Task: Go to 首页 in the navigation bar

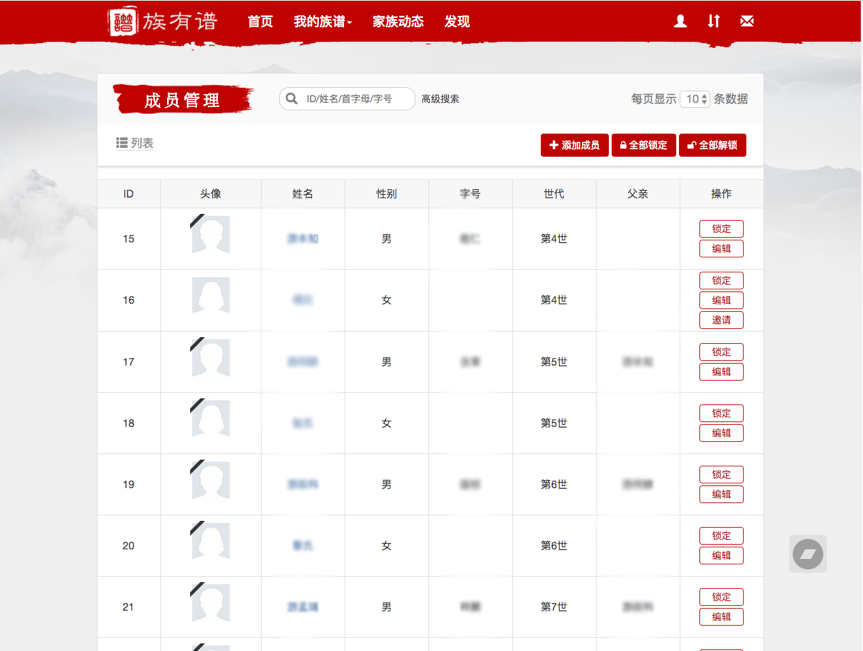Action: click(x=260, y=21)
